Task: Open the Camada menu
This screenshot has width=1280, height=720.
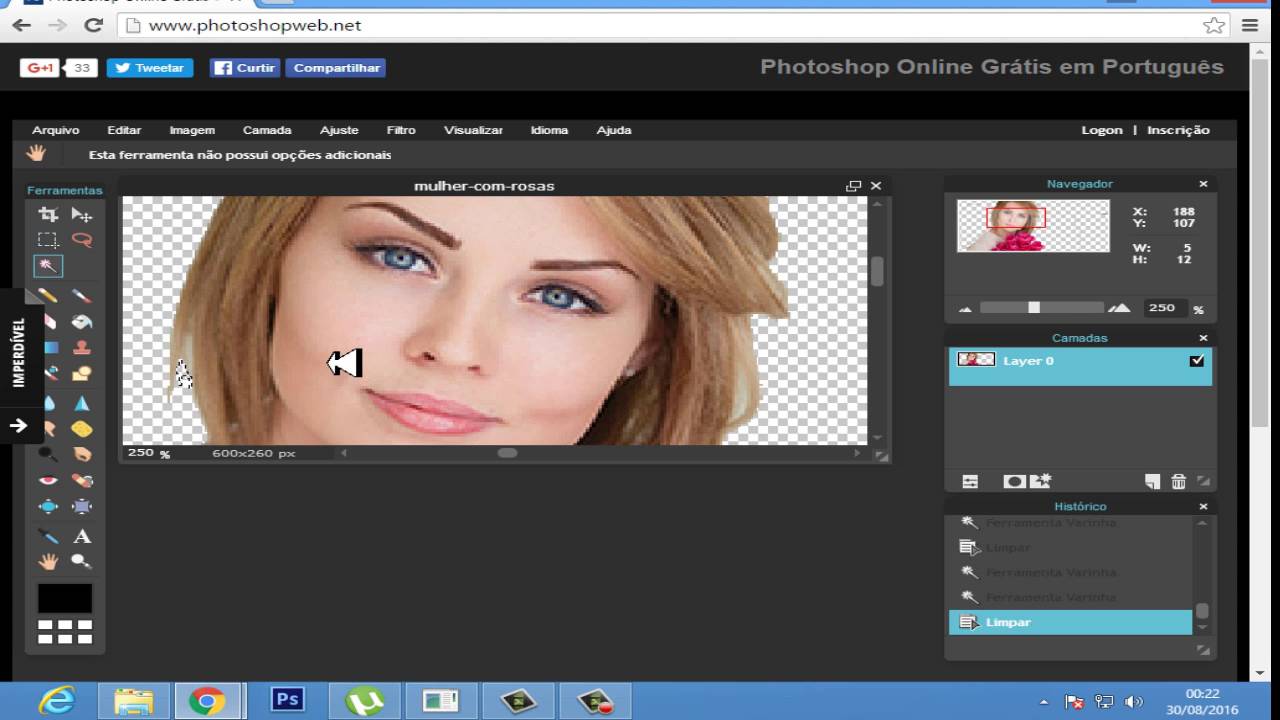Action: click(267, 130)
